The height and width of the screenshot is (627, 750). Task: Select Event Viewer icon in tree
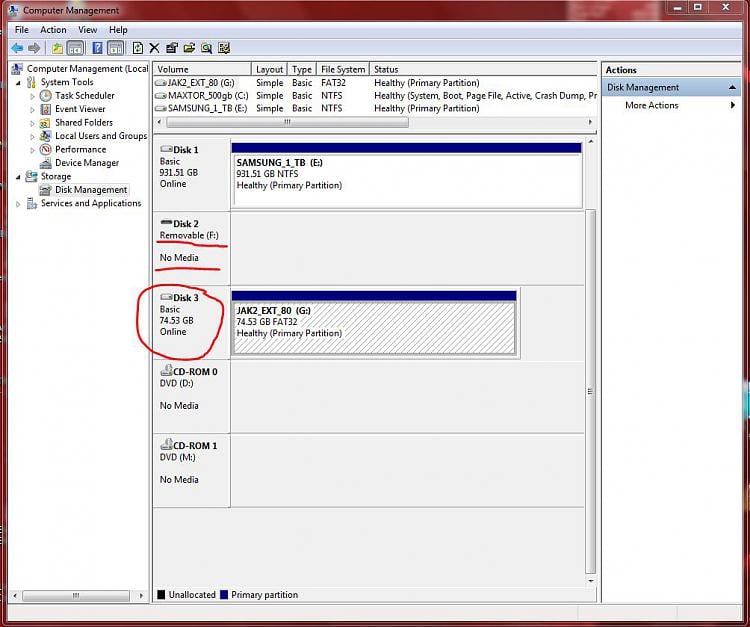[45, 109]
